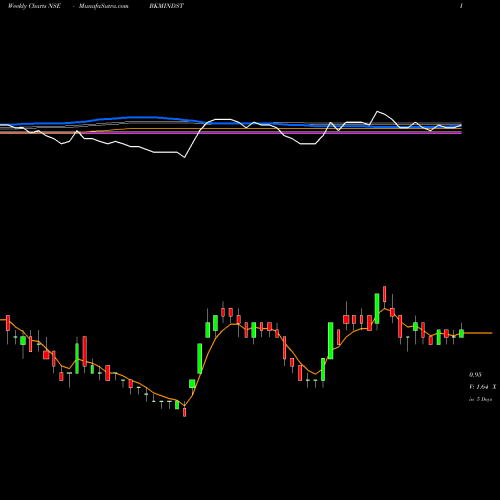Click the 'MunafaSutra.com' header text
Image resolution: width=500 pixels, height=500 pixels.
(104, 6)
